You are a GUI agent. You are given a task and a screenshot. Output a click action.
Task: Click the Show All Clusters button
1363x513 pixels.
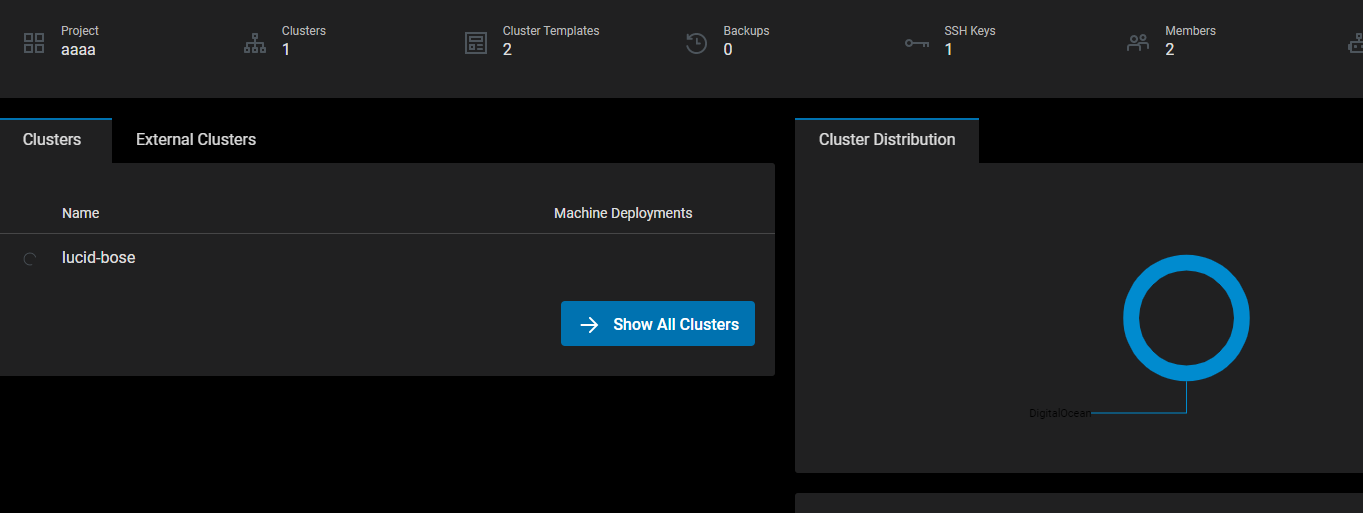(658, 324)
